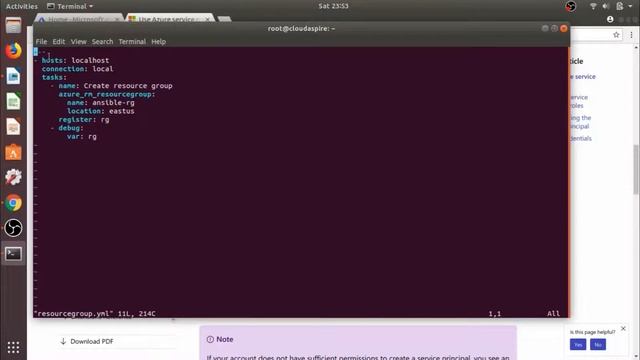Close the helpful feedback prompt
Screen dimensions: 640x360
(623, 329)
